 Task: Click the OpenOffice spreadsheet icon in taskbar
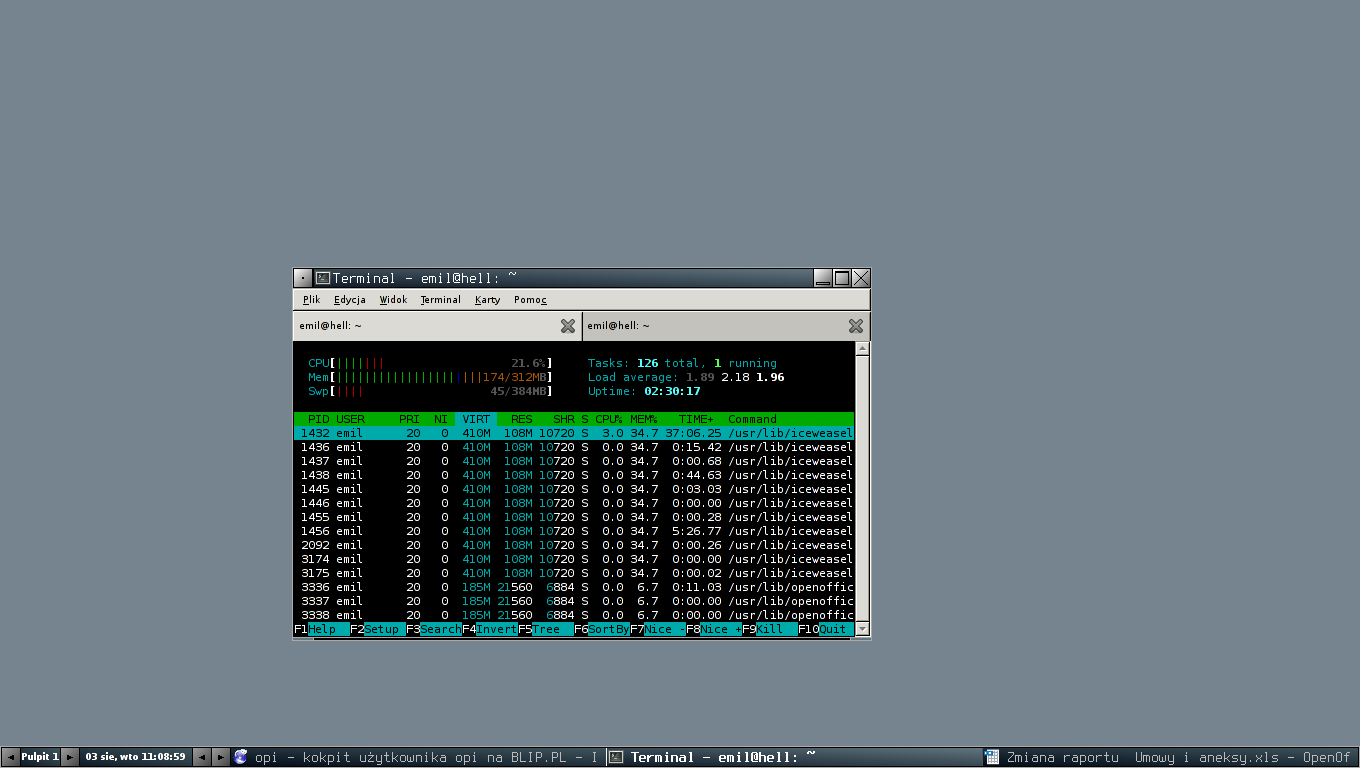pos(992,757)
